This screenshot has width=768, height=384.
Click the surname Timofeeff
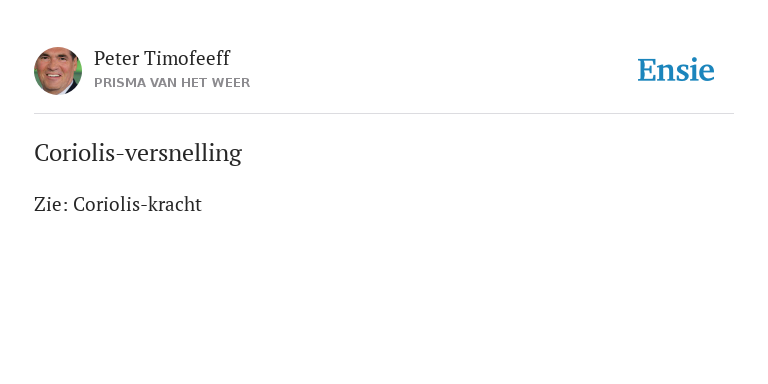pyautogui.click(x=187, y=58)
